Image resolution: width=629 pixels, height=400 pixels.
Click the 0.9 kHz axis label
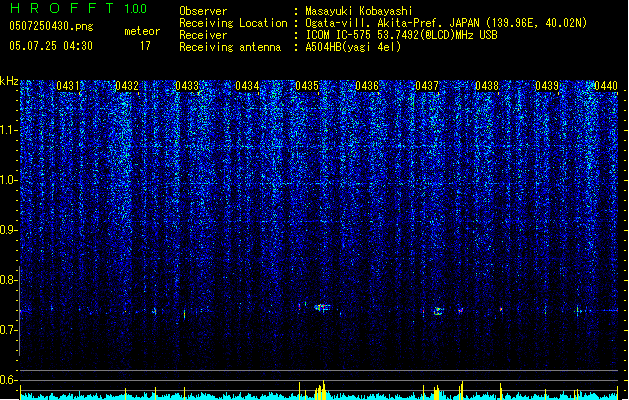(x=8, y=230)
